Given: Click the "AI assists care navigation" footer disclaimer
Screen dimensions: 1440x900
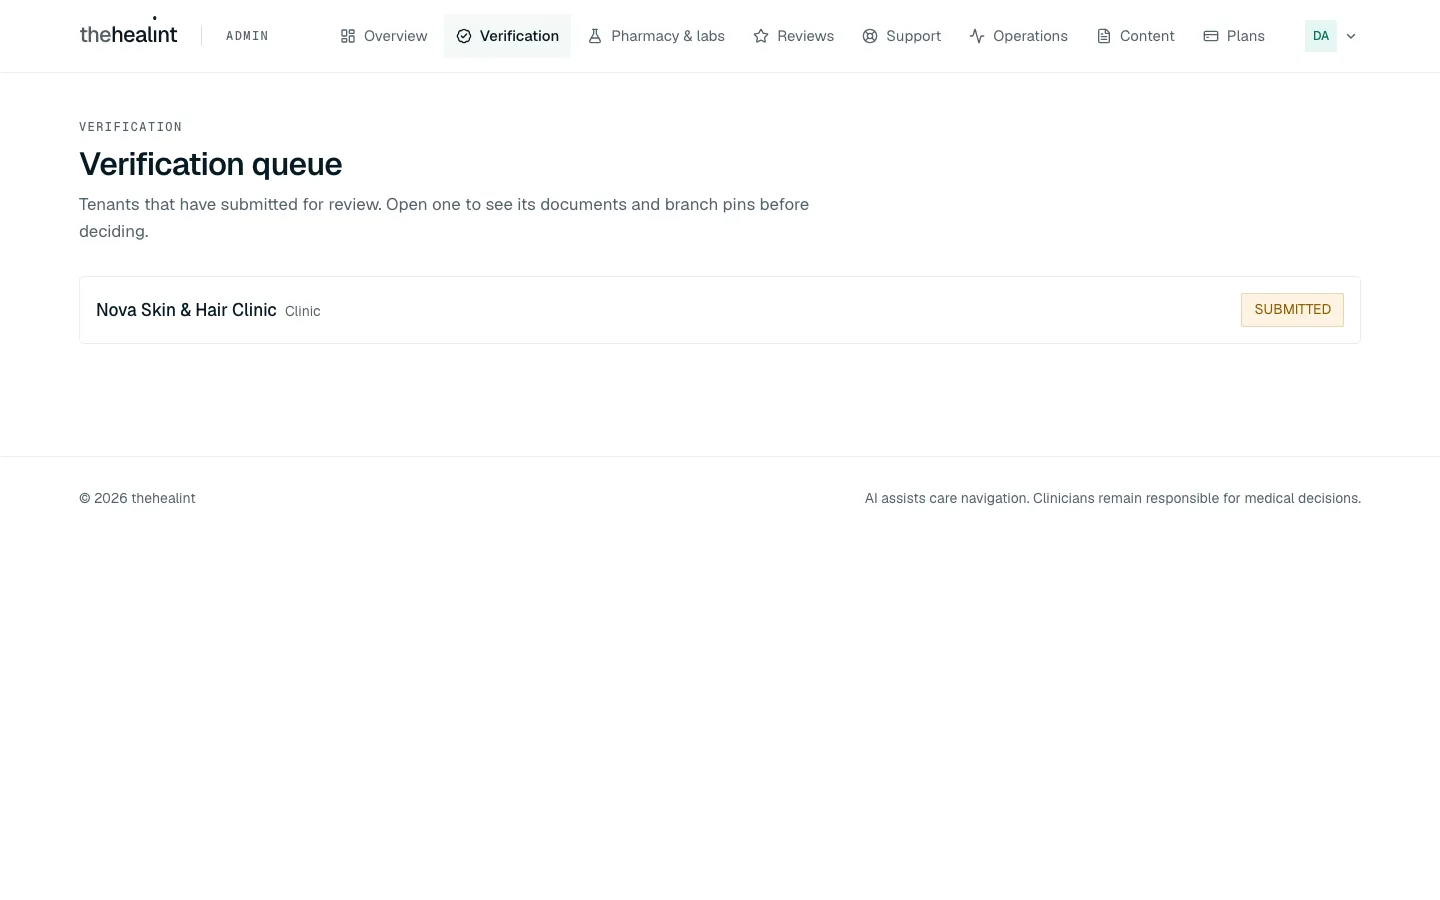Looking at the screenshot, I should coord(1113,498).
